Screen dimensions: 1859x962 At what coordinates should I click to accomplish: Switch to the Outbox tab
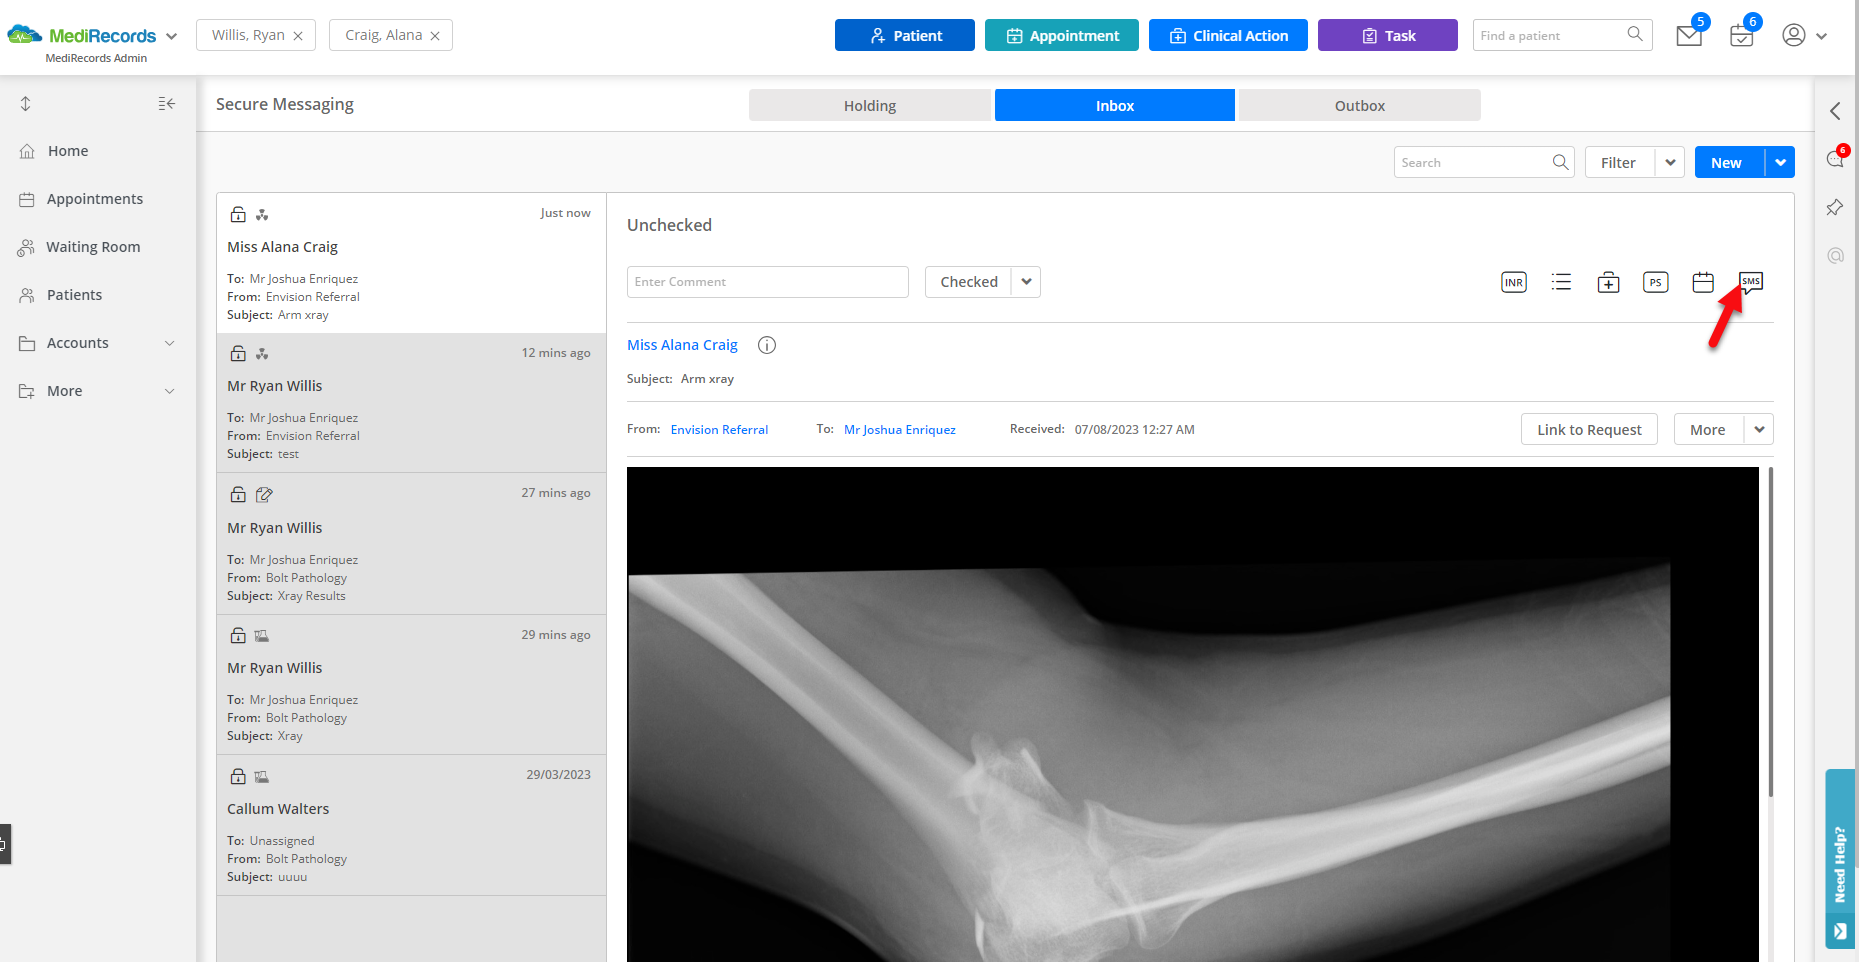pos(1360,105)
